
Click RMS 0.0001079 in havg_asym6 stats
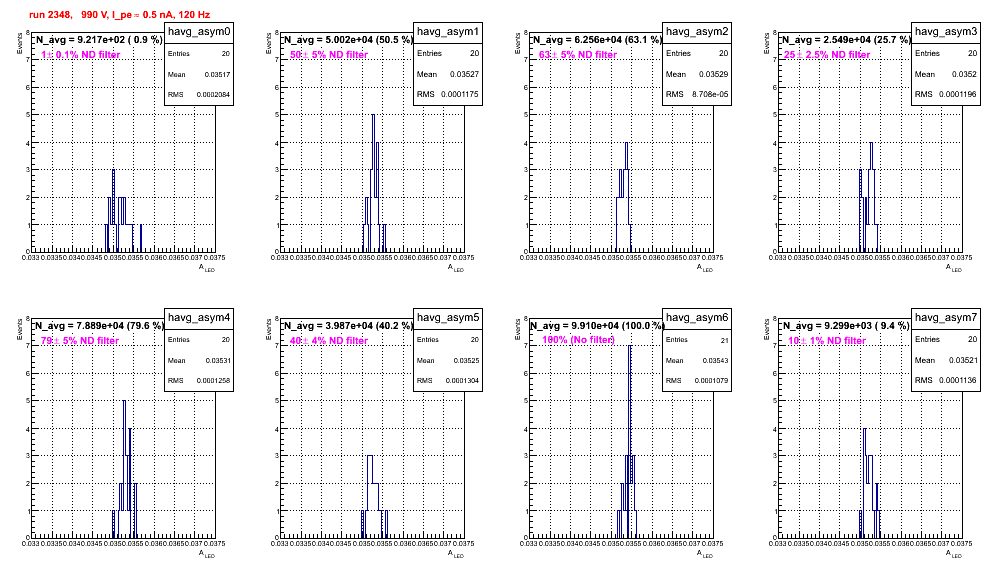click(x=697, y=380)
